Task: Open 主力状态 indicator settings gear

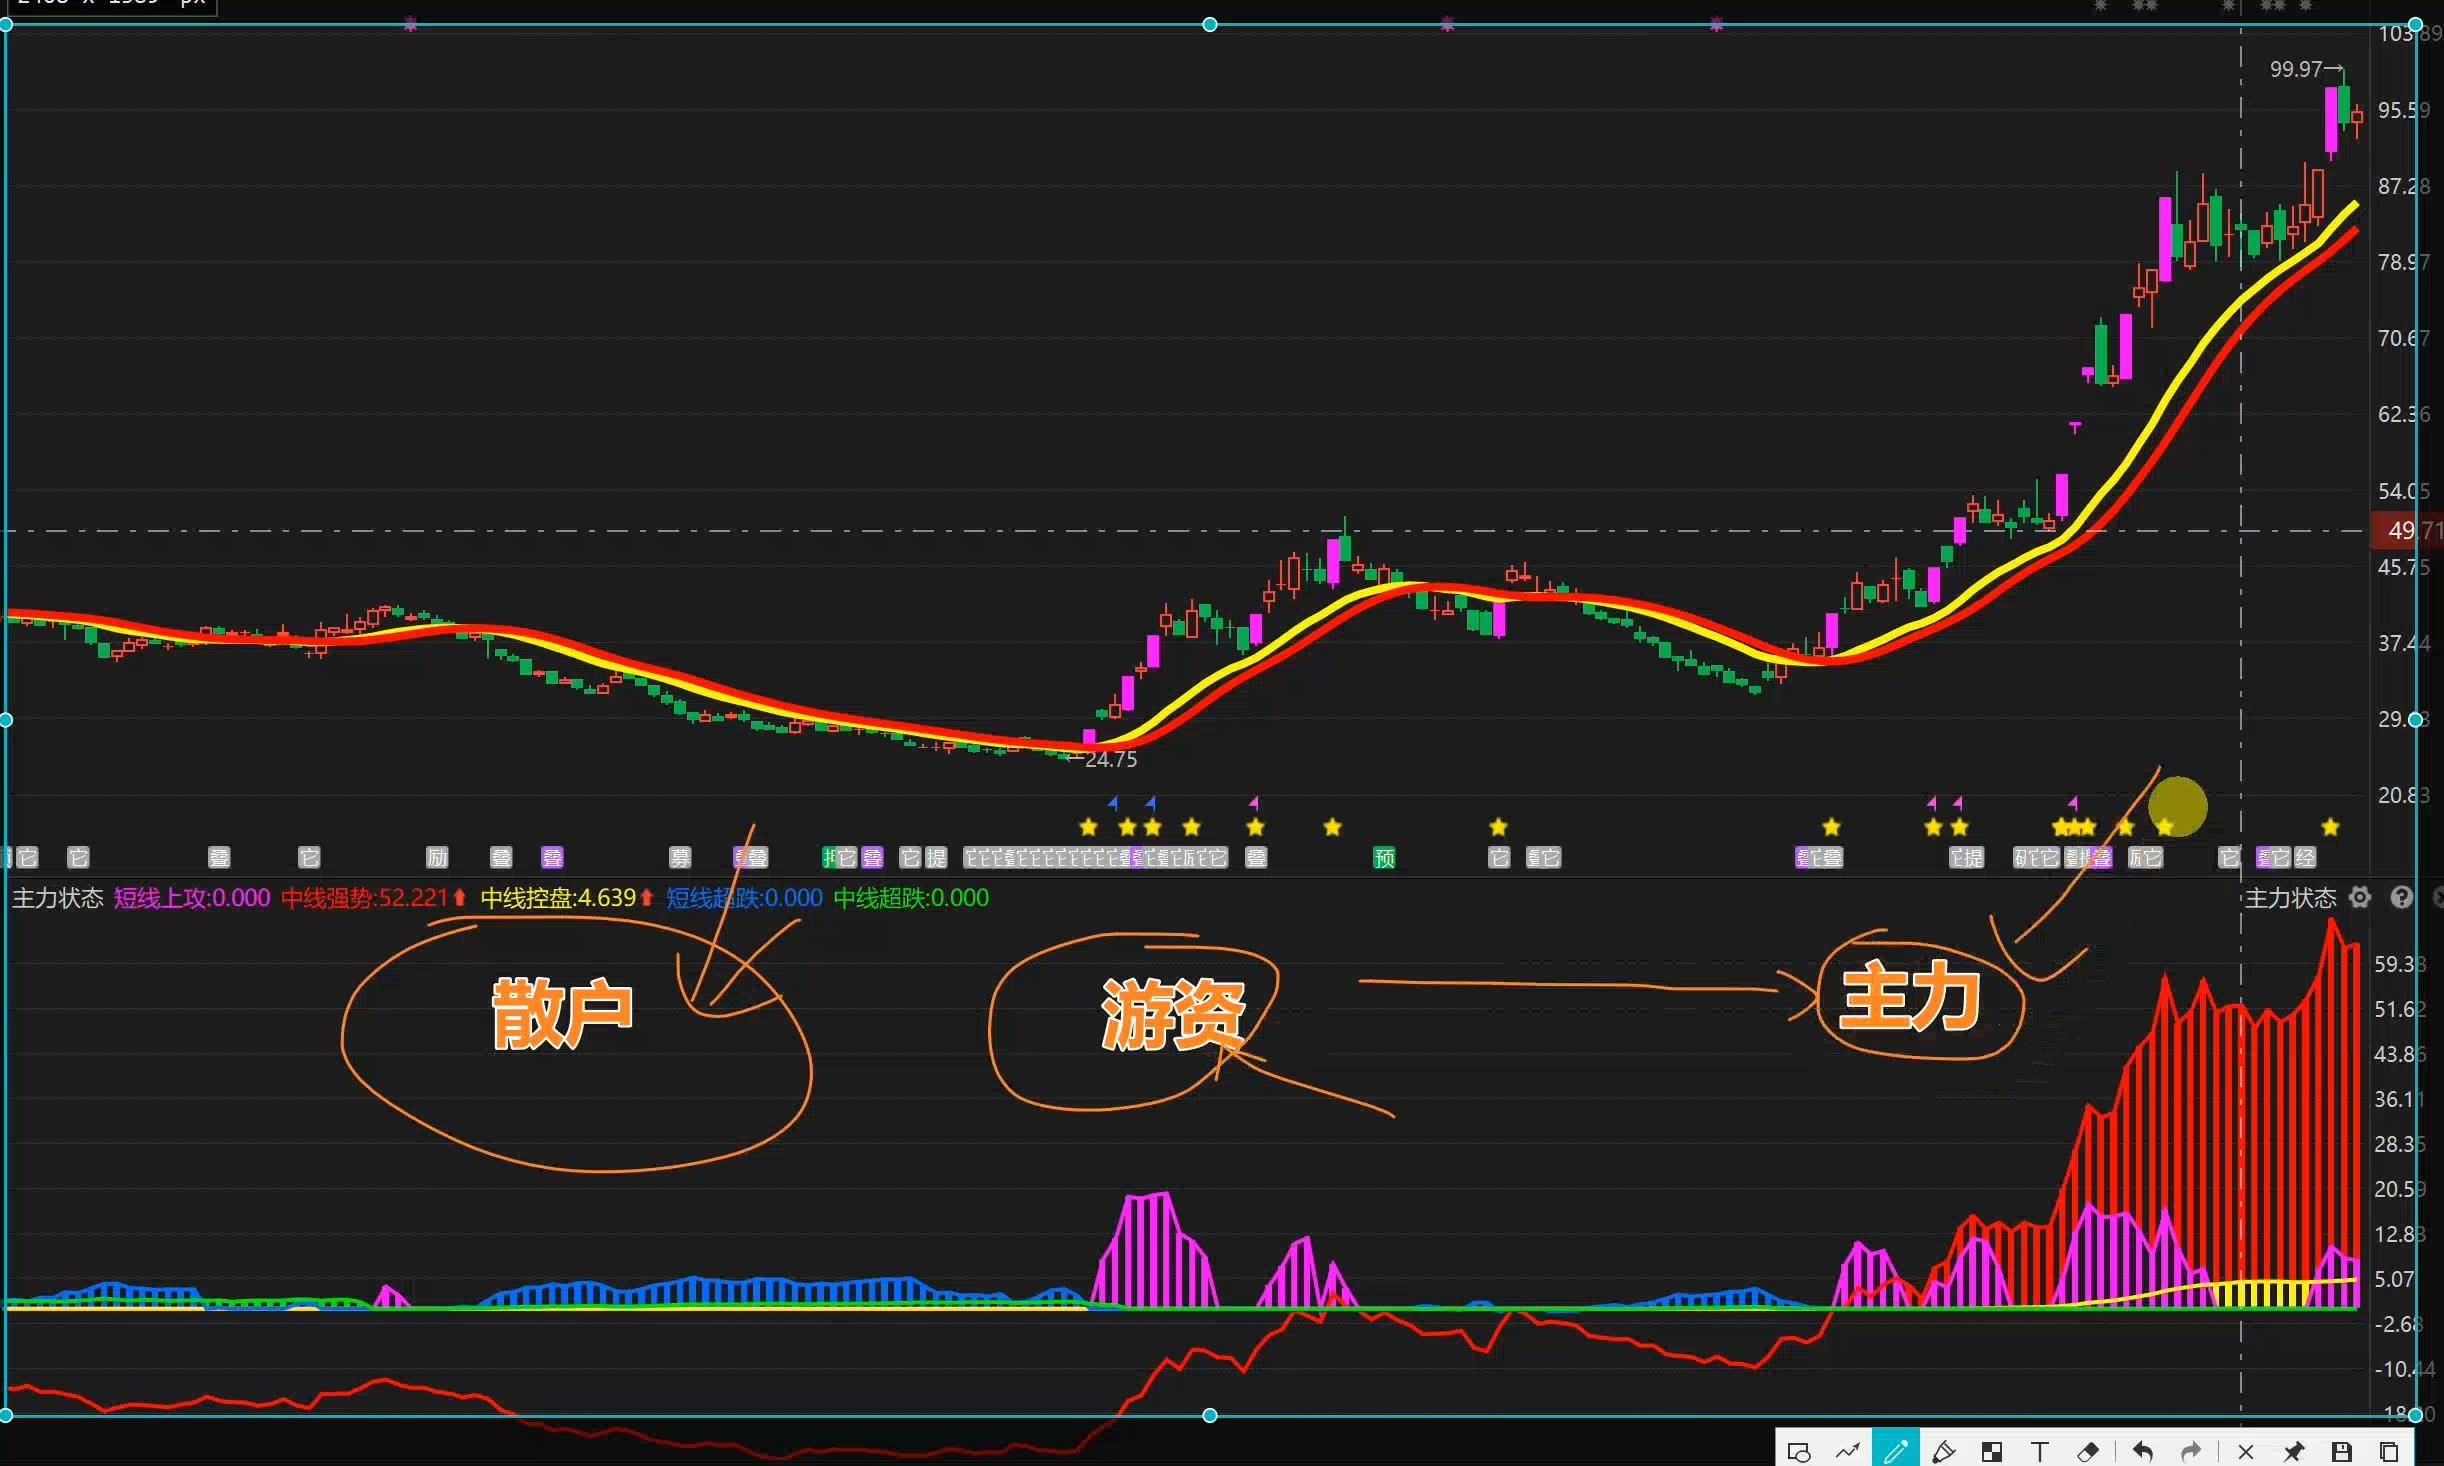Action: (2360, 897)
